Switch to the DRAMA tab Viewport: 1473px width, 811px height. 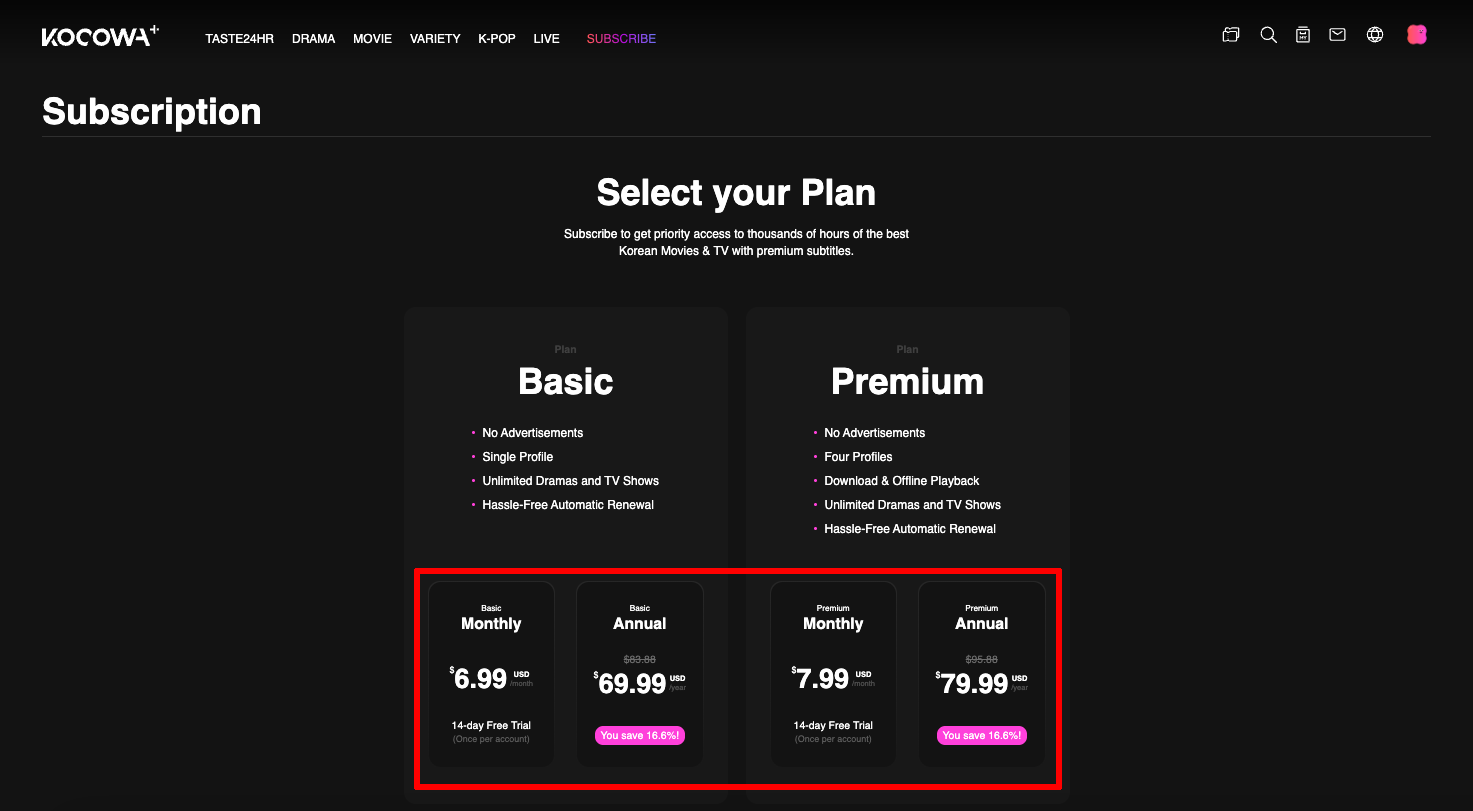[313, 38]
